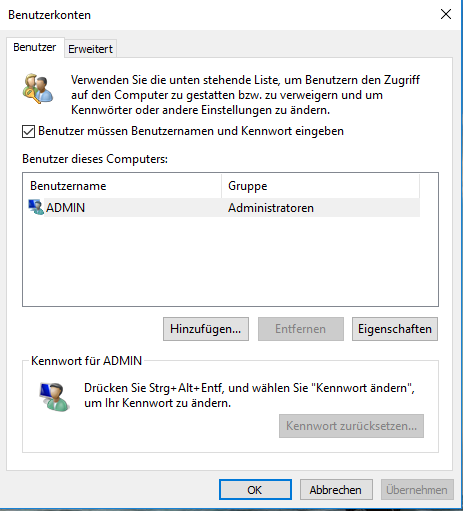Open Eigenschaften for selected user

click(x=395, y=329)
